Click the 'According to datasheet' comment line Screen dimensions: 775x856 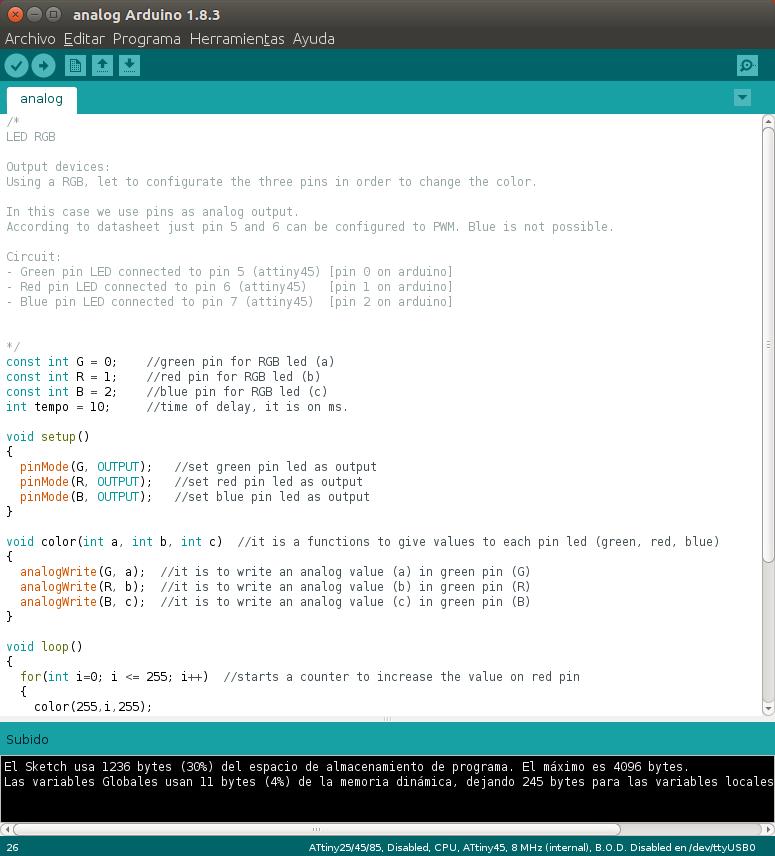coord(310,227)
